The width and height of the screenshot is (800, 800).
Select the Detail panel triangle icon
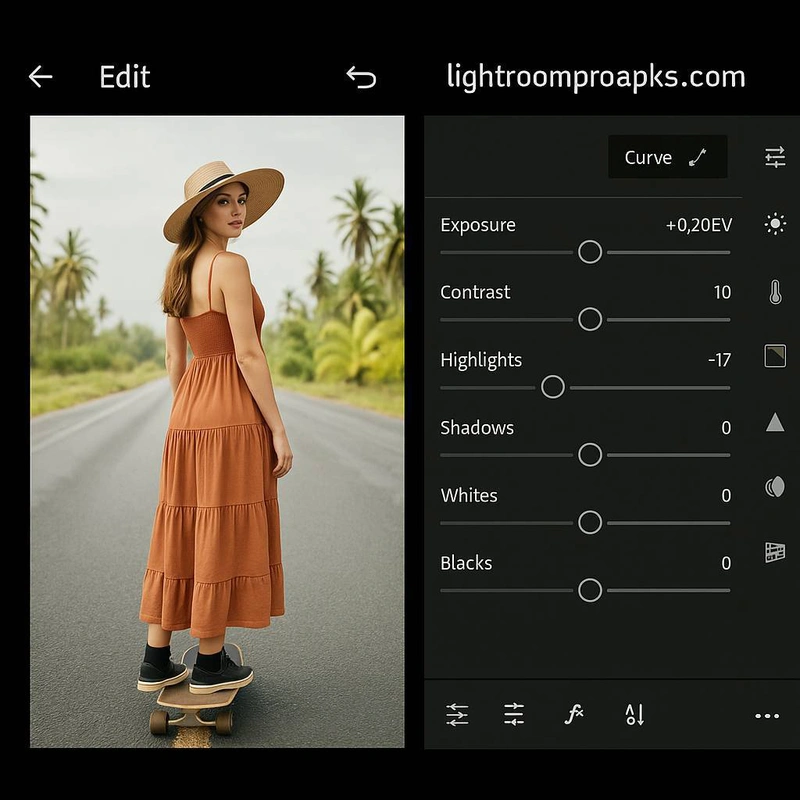(775, 423)
